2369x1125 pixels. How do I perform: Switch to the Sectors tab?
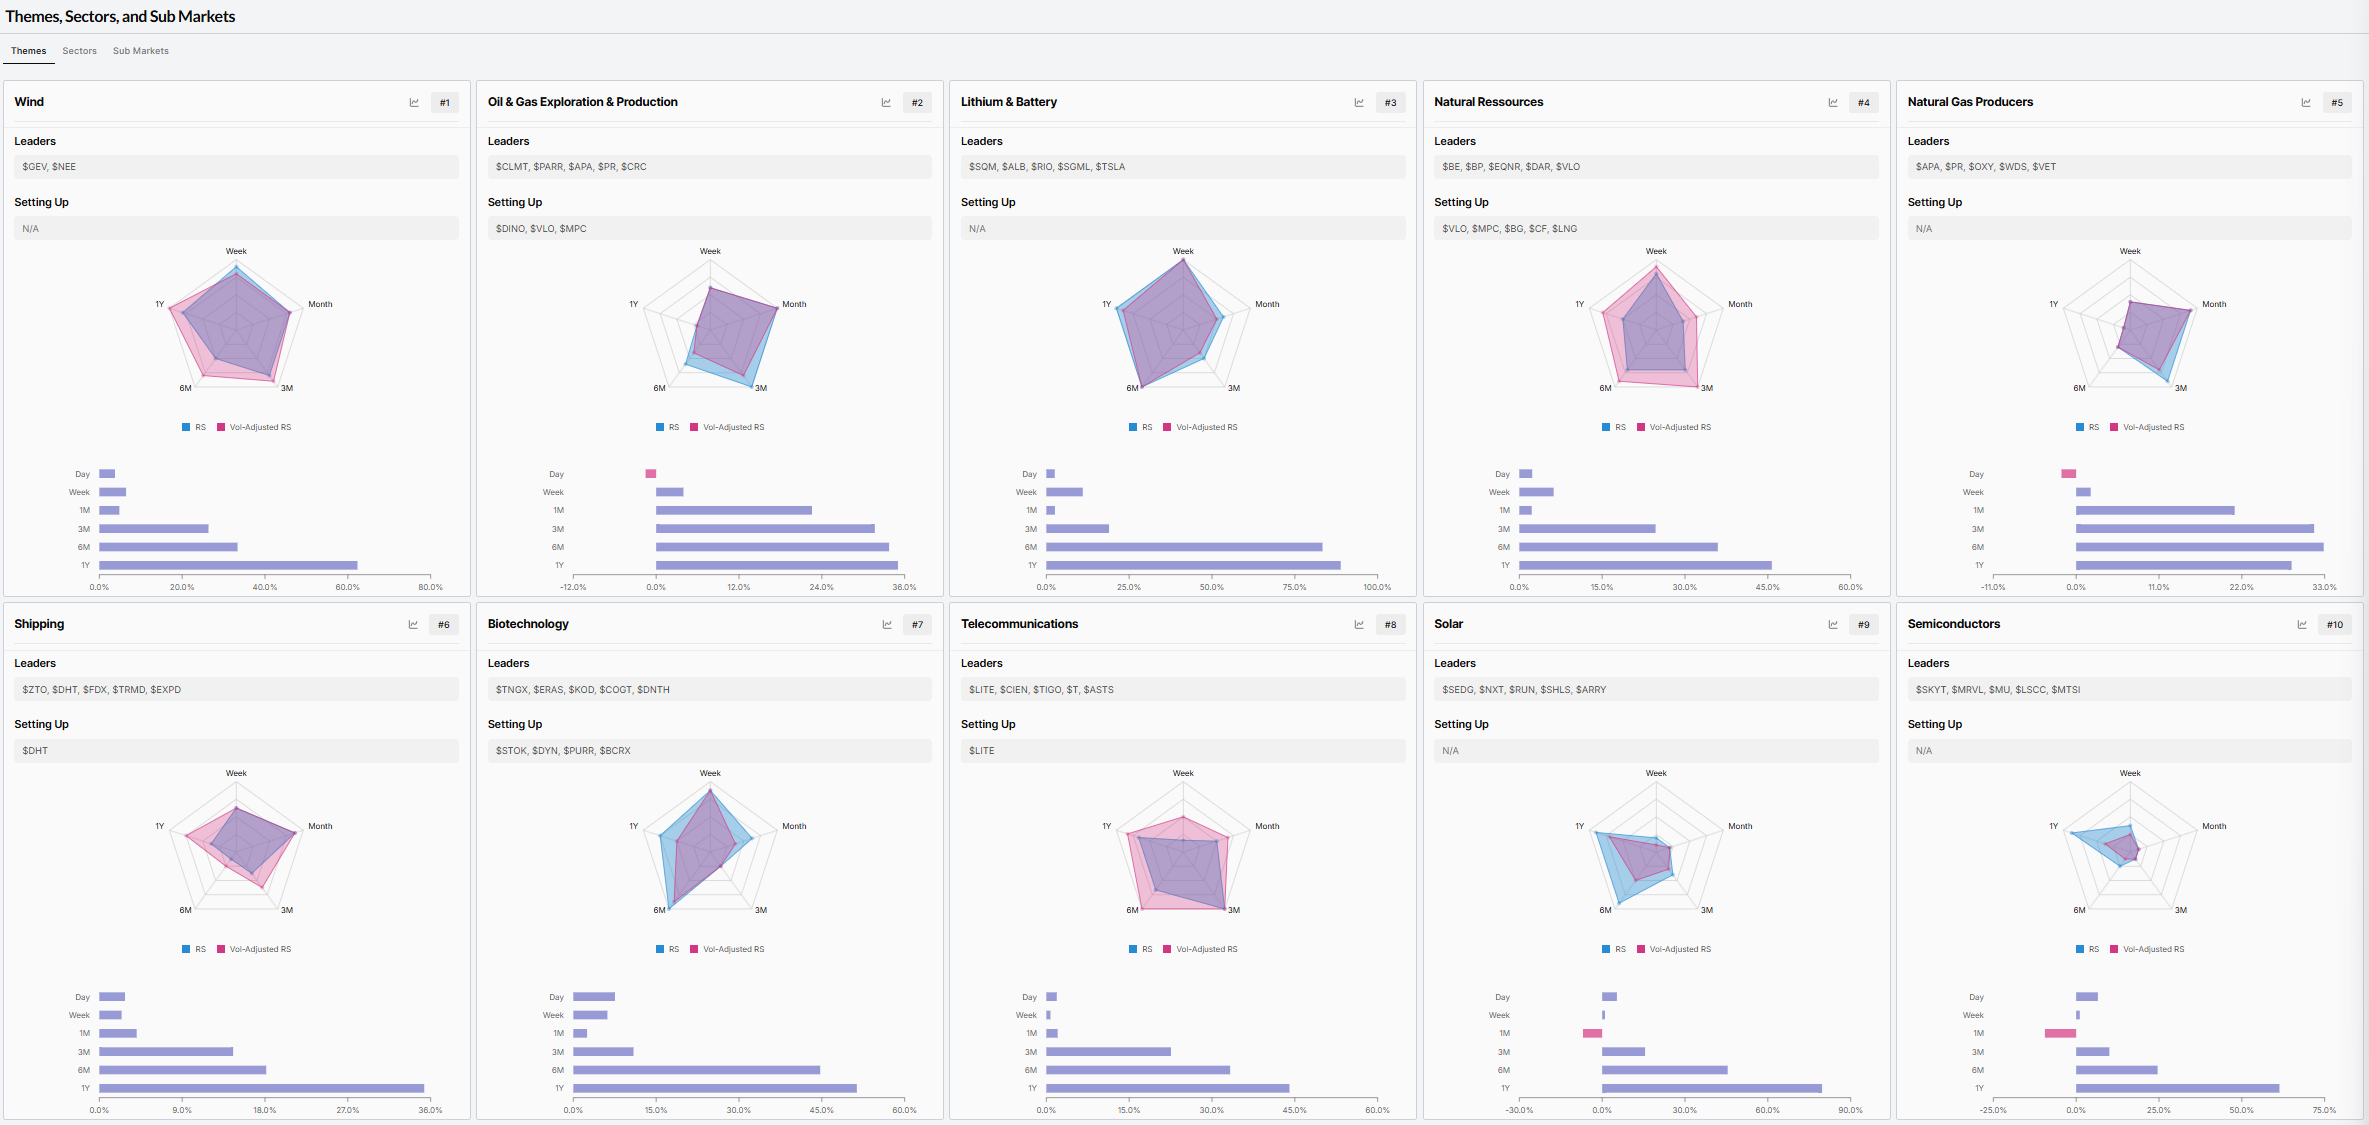click(79, 51)
